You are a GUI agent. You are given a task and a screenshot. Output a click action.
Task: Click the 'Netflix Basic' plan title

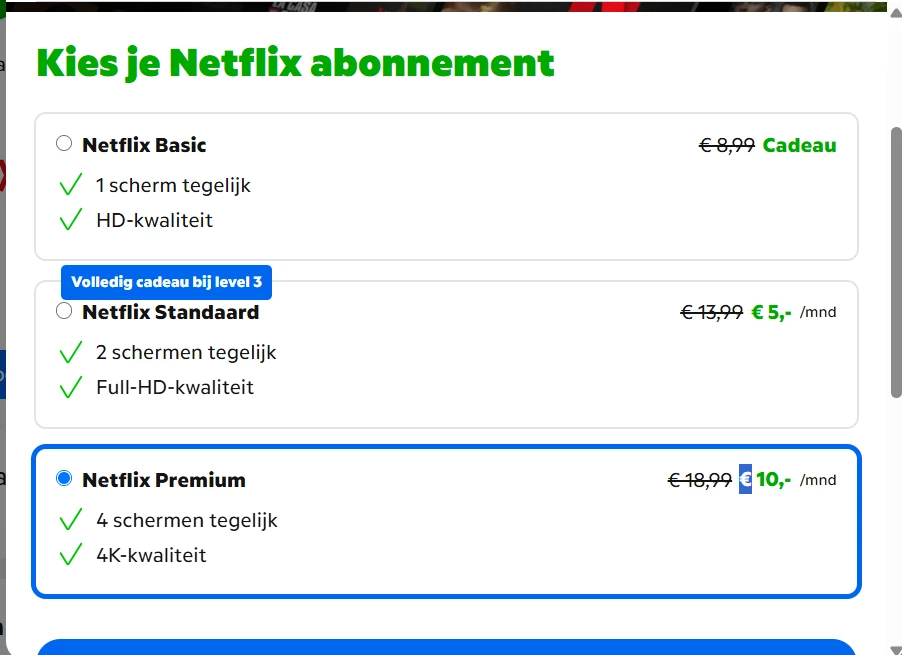point(144,145)
